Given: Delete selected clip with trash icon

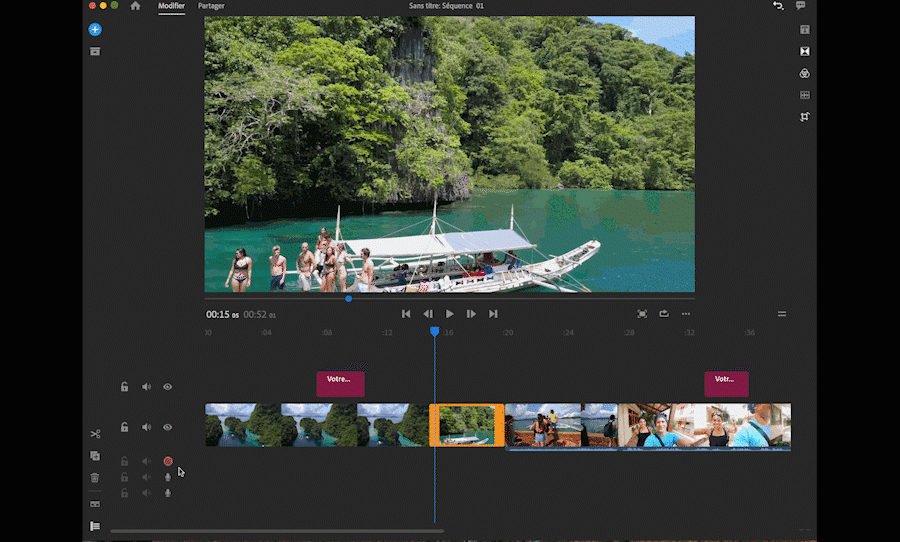Looking at the screenshot, I should click(x=95, y=478).
